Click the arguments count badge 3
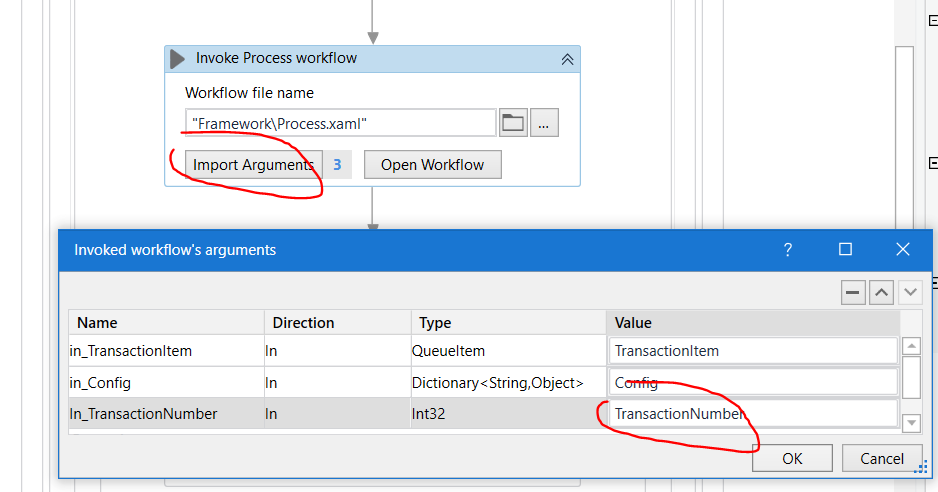This screenshot has width=938, height=492. (x=337, y=165)
